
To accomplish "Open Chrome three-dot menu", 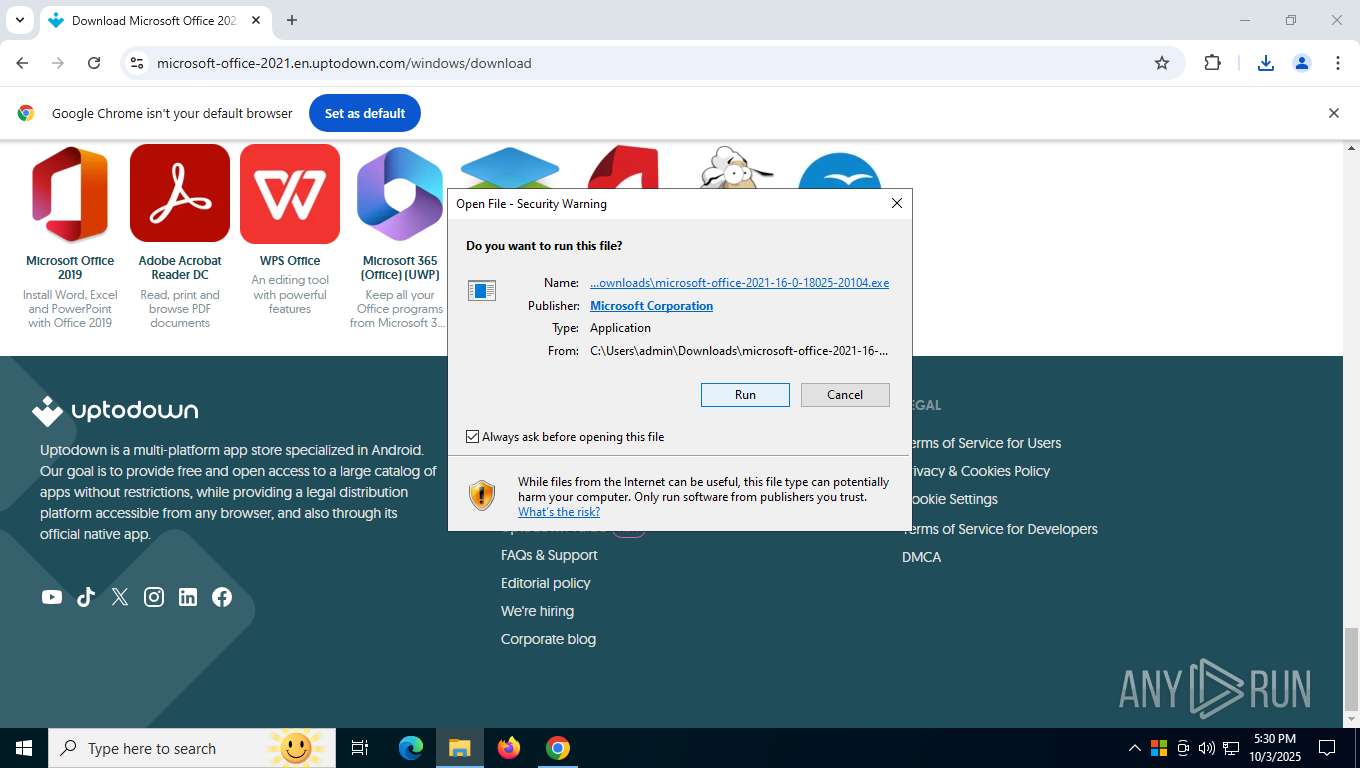I will point(1338,63).
